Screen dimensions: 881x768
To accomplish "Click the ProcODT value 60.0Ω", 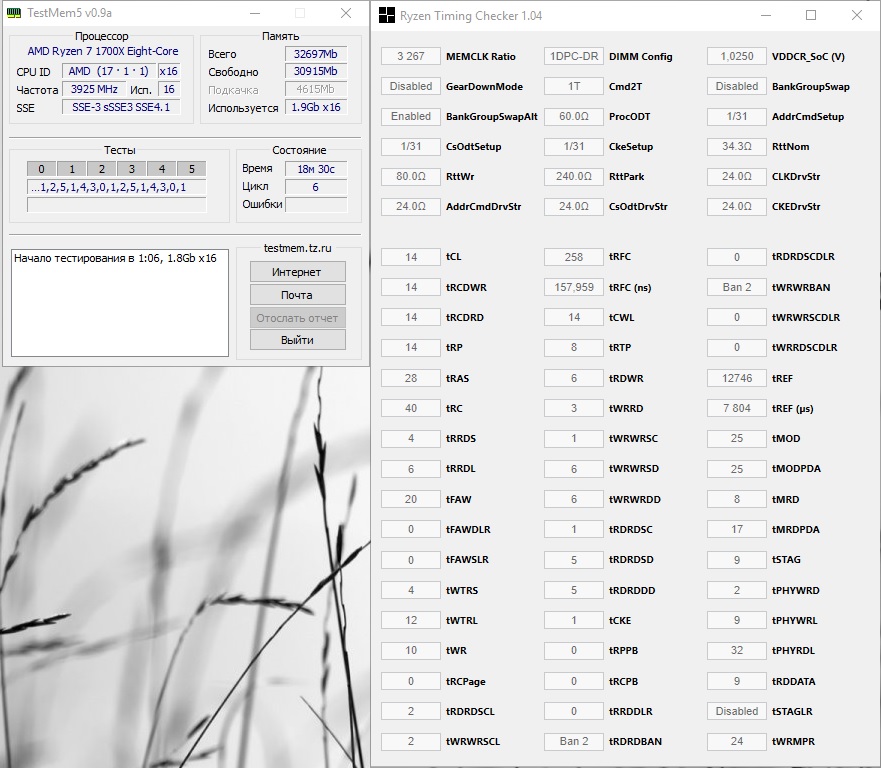I will tap(574, 116).
